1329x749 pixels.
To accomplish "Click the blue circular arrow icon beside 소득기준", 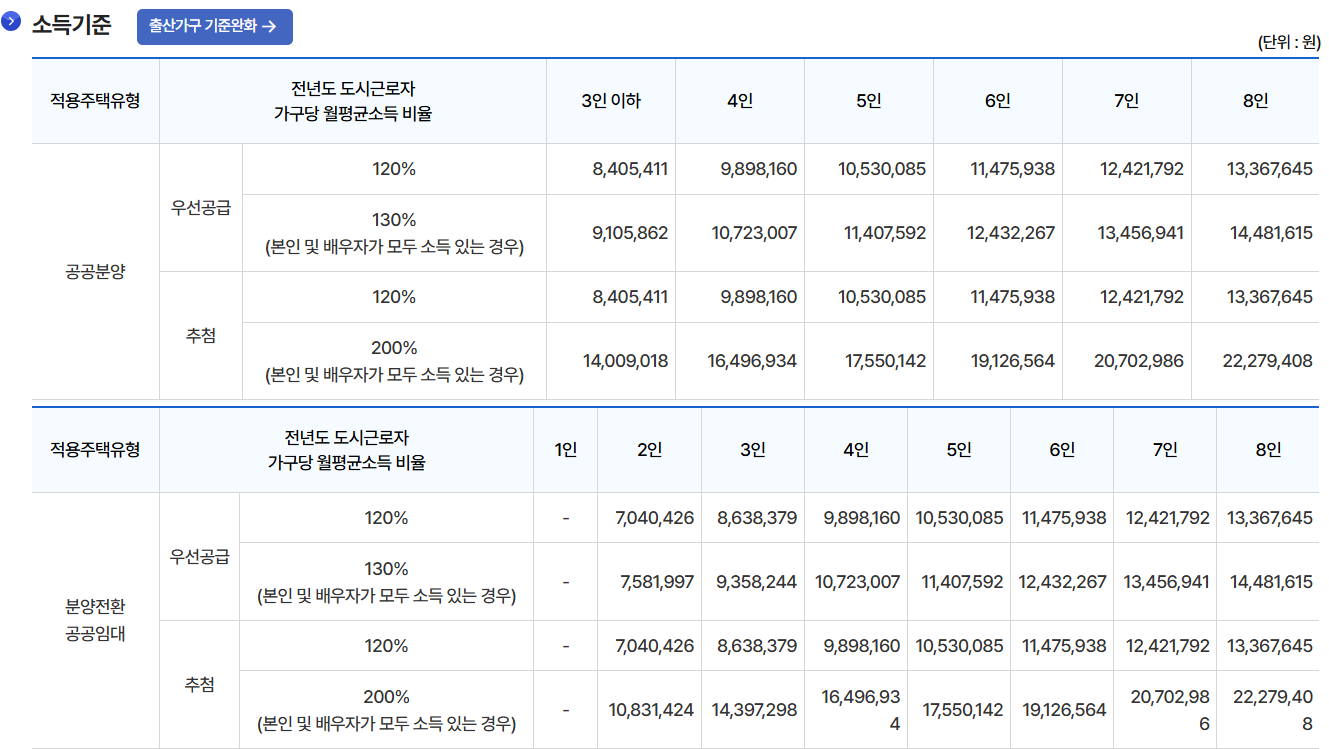I will coord(10,19).
